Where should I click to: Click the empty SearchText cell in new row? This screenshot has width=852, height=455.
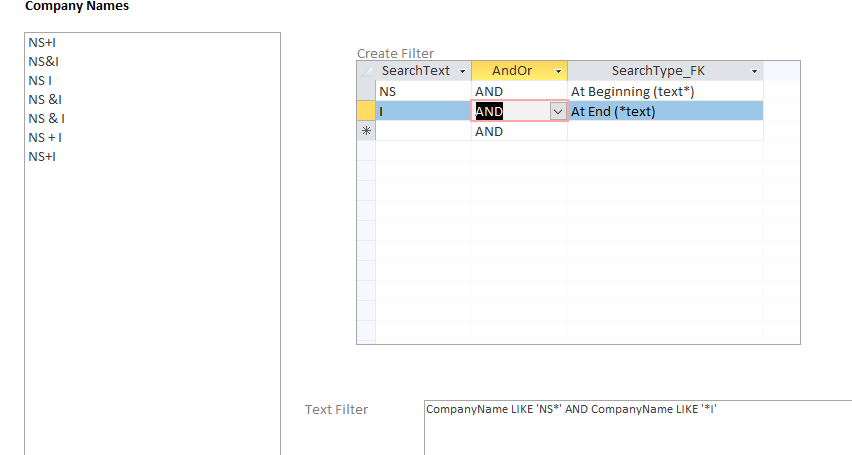pos(422,131)
